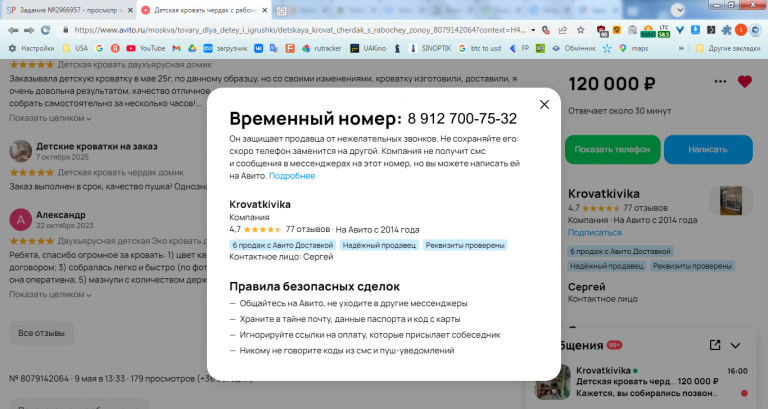Open the seller's avatar thumbnail
The height and width of the screenshot is (409, 768).
coord(731,200)
